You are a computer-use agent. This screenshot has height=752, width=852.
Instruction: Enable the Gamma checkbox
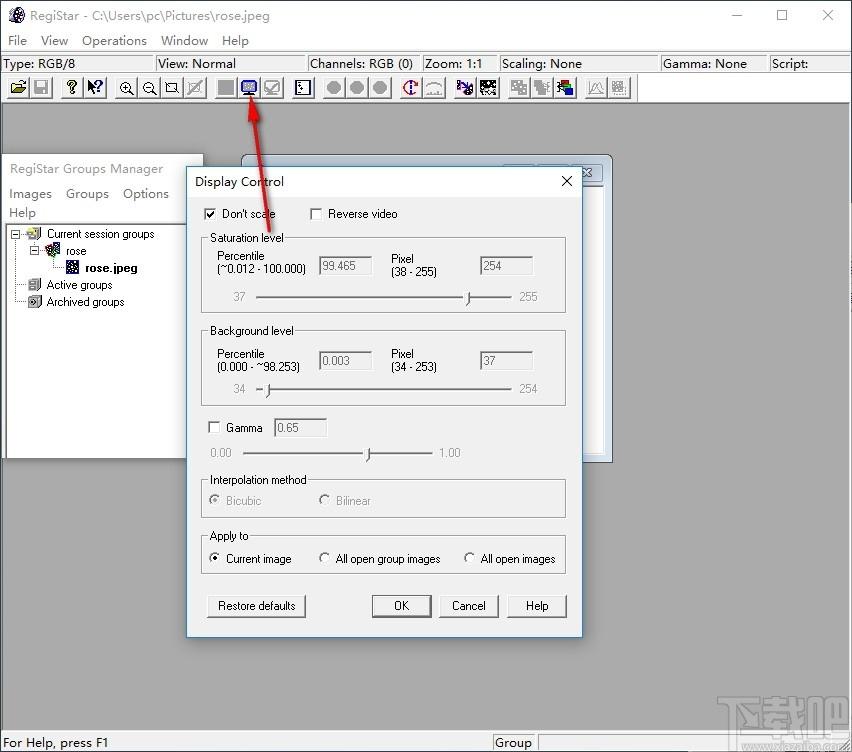pos(214,428)
